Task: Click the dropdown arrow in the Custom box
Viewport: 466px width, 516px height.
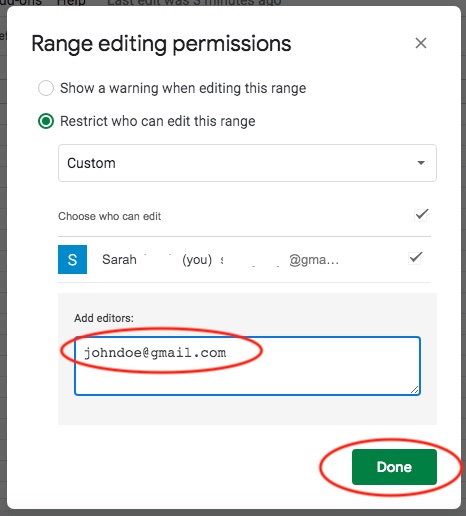Action: pos(421,163)
